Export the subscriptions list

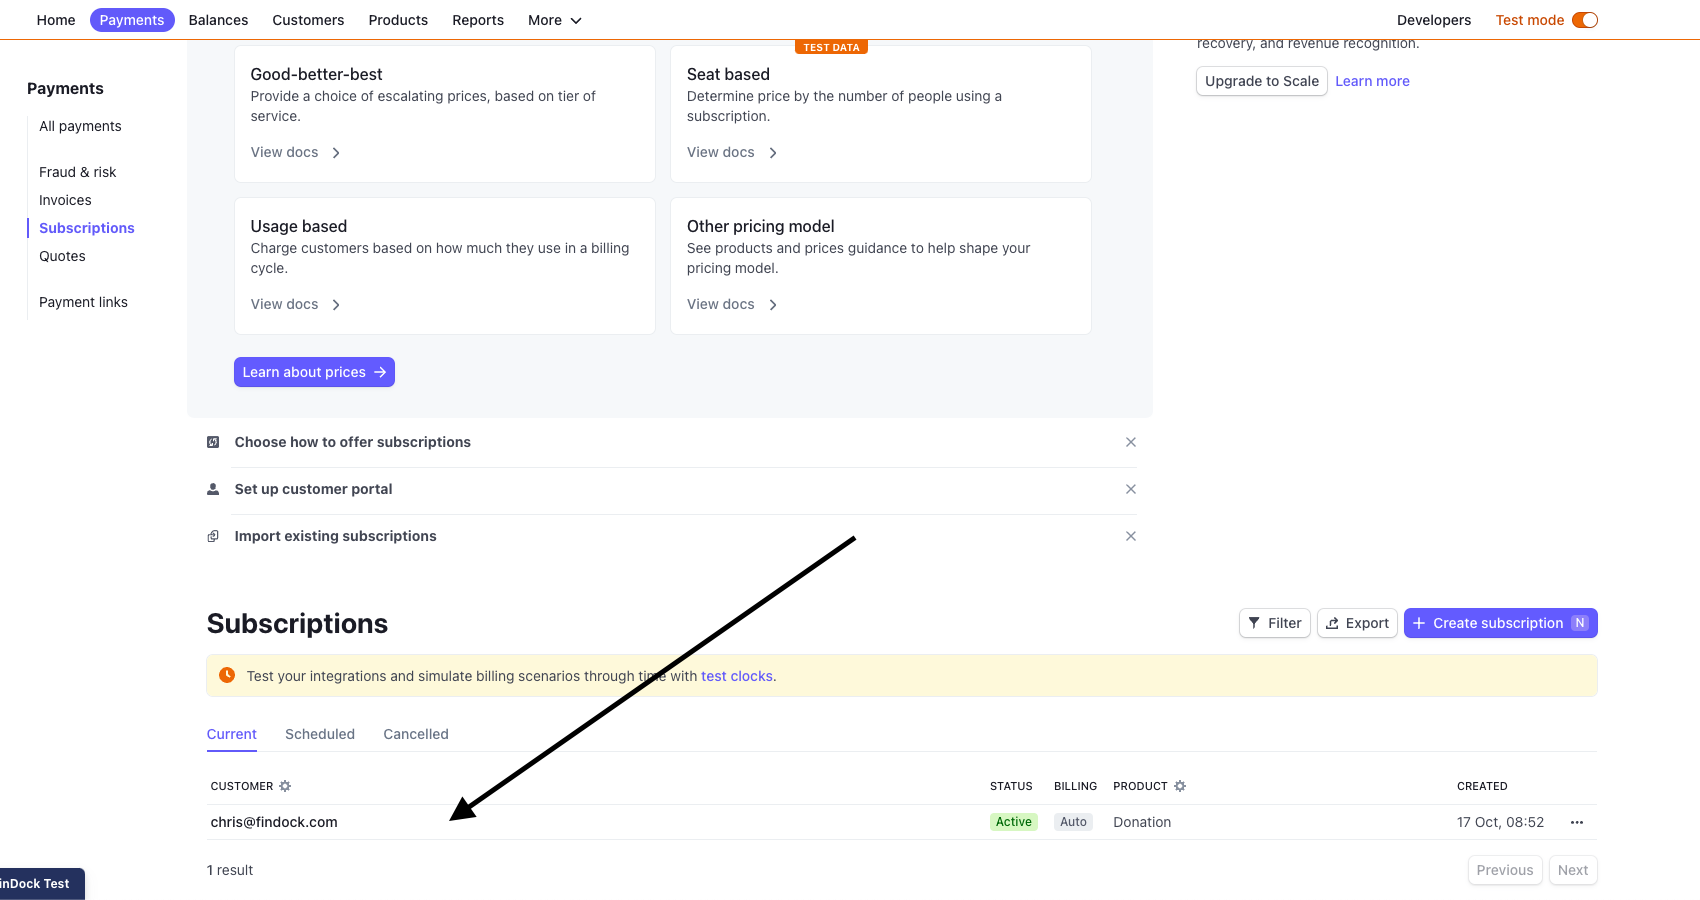(x=1357, y=623)
